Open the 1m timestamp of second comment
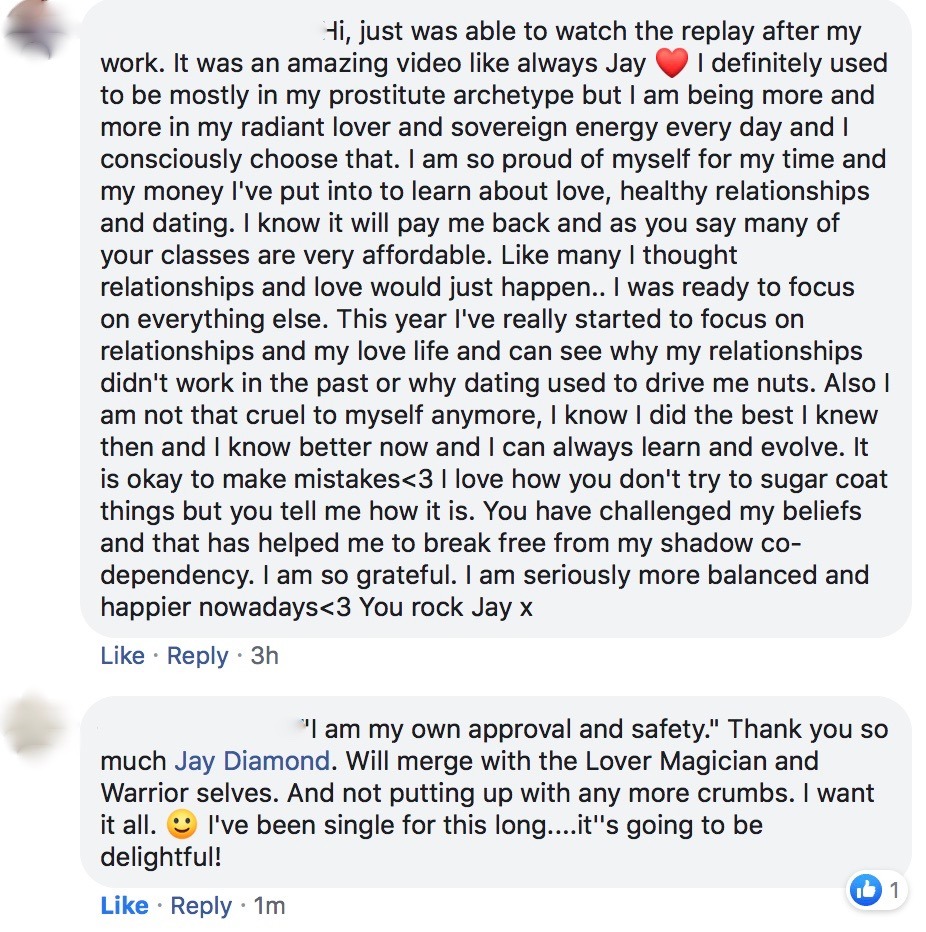The width and height of the screenshot is (926, 932). pos(269,906)
